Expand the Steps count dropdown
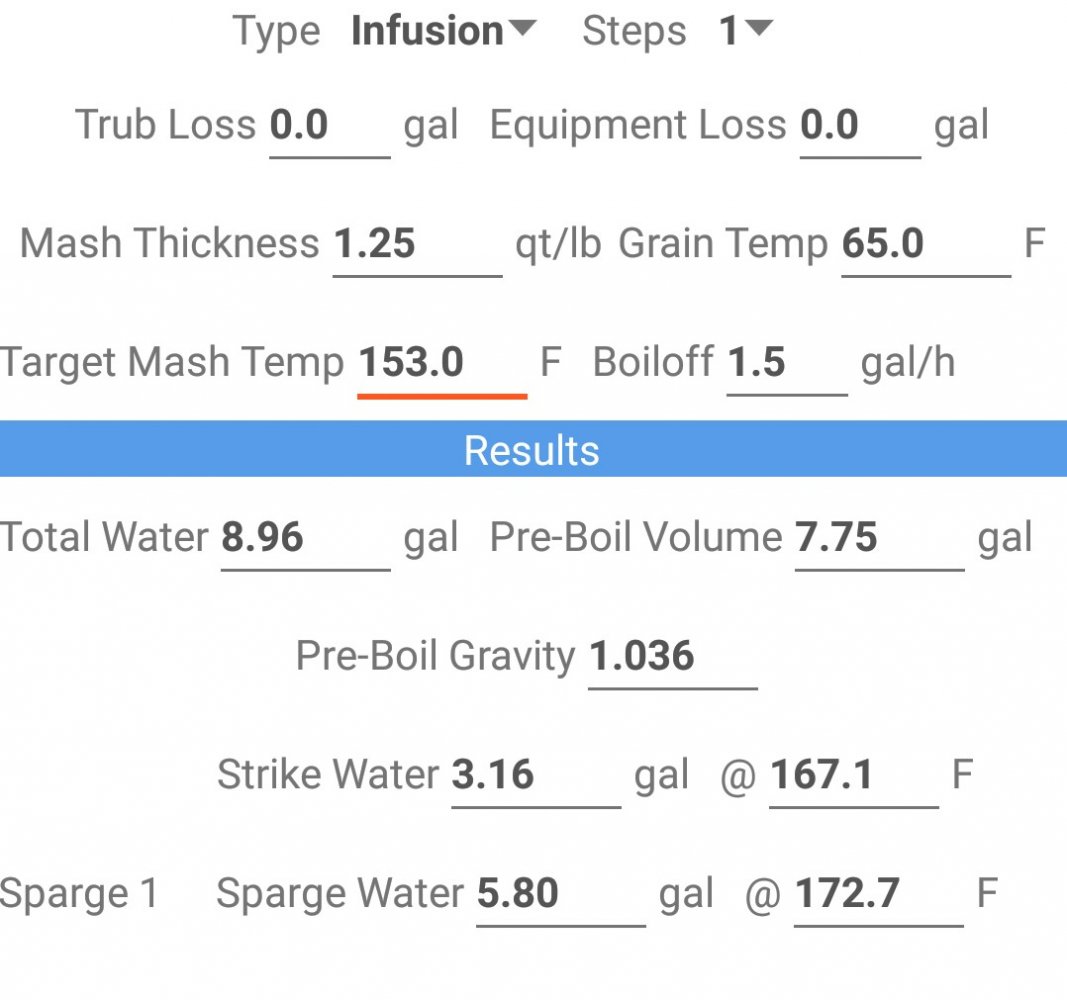This screenshot has height=1000, width=1067. click(x=745, y=31)
